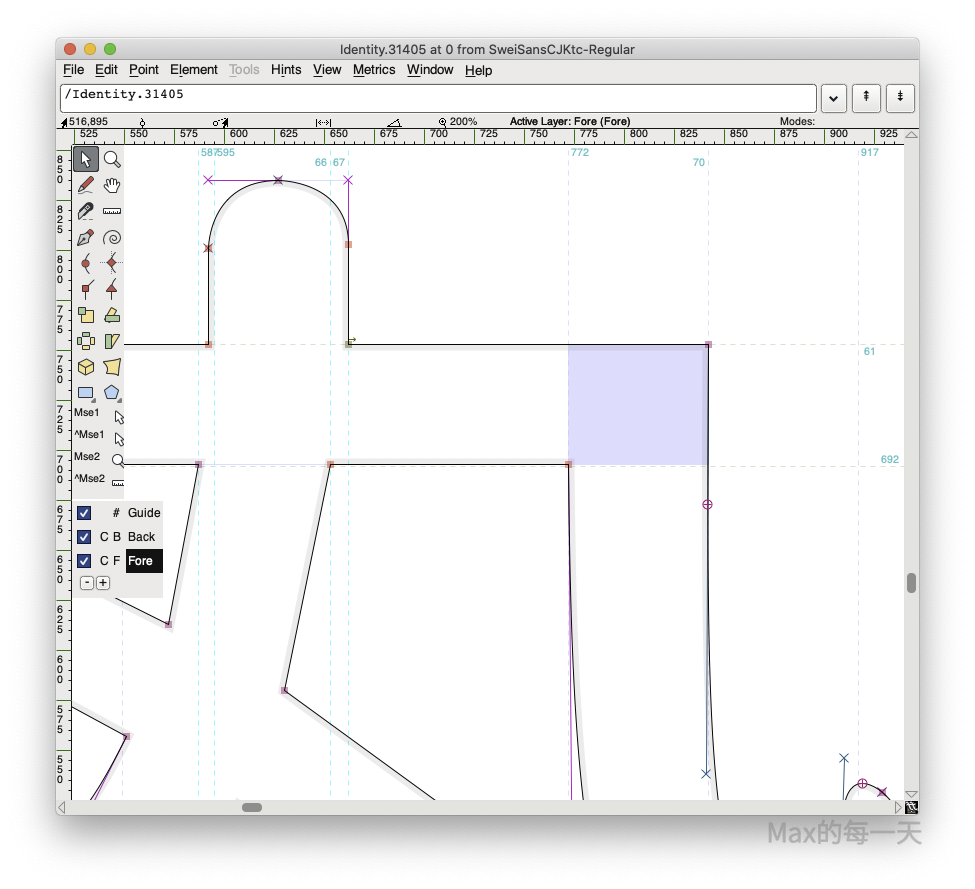Image resolution: width=975 pixels, height=889 pixels.
Task: Toggle Fore layer visibility checkbox
Action: (84, 561)
